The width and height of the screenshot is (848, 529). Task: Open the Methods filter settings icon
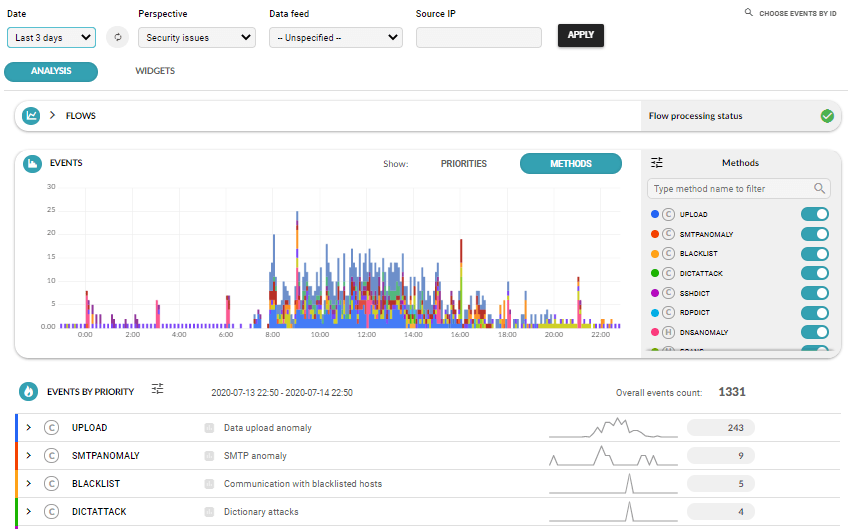click(x=657, y=162)
